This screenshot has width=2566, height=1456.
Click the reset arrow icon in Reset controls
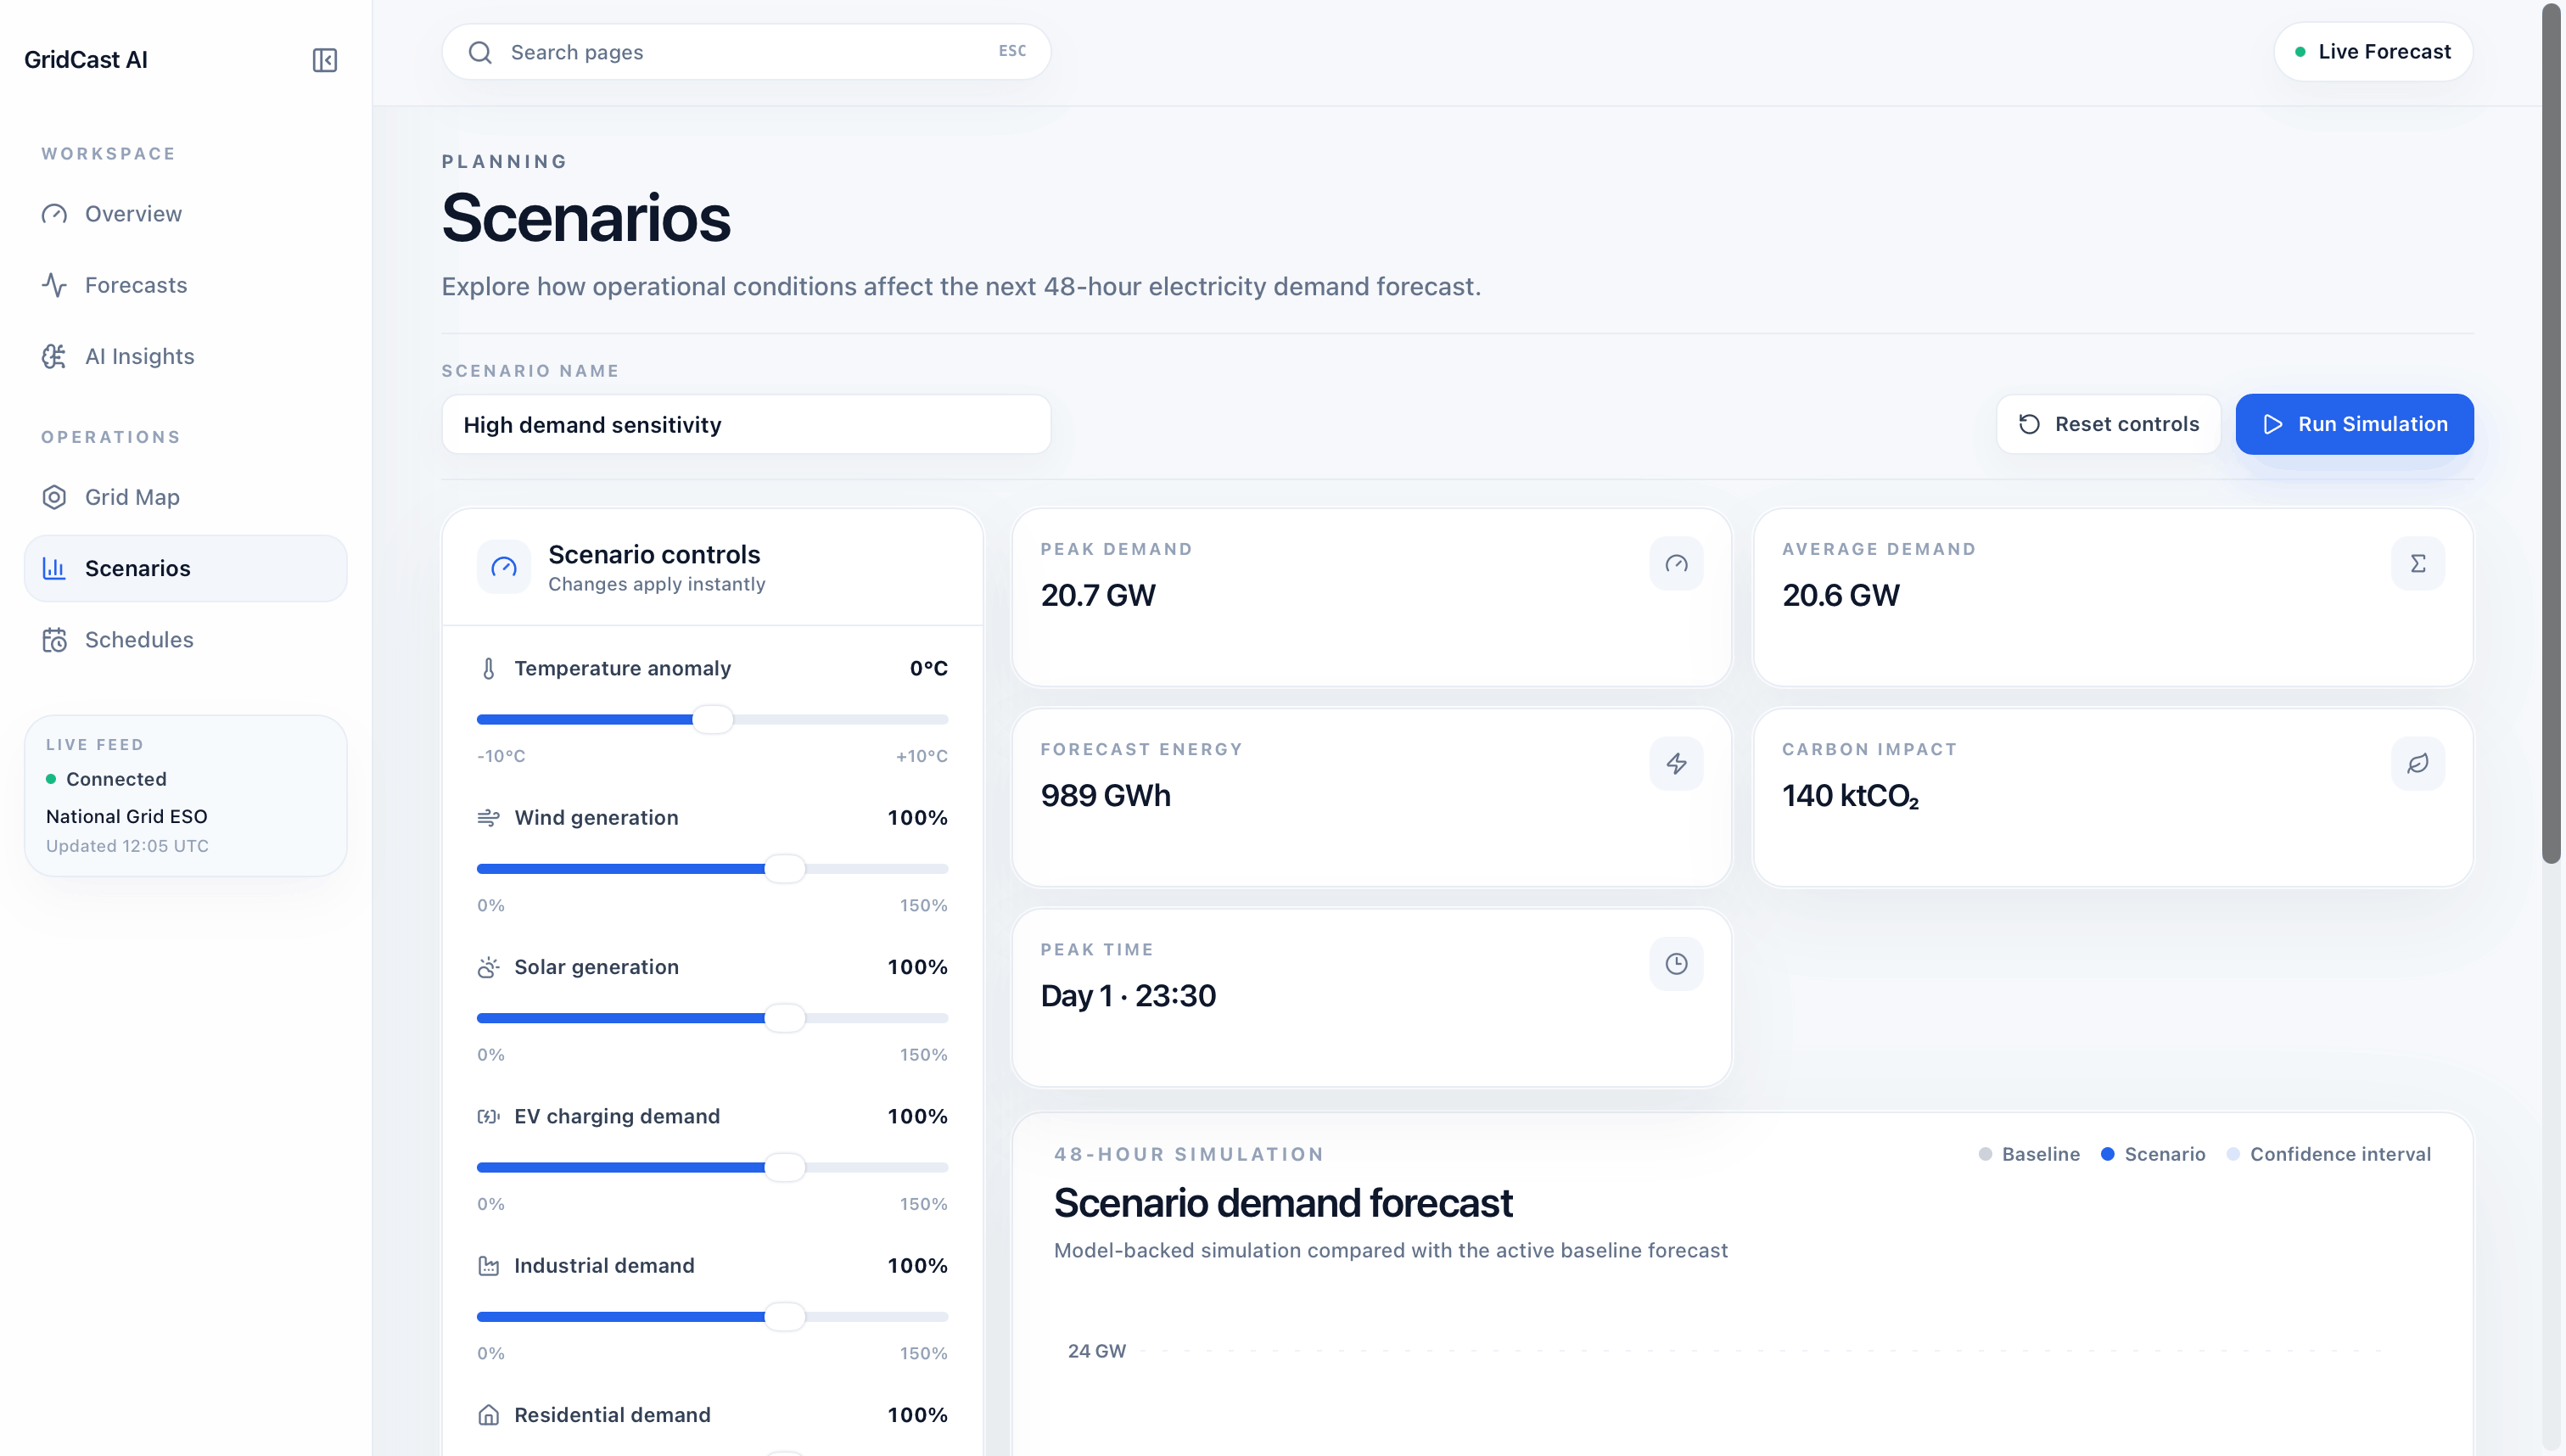click(2029, 424)
